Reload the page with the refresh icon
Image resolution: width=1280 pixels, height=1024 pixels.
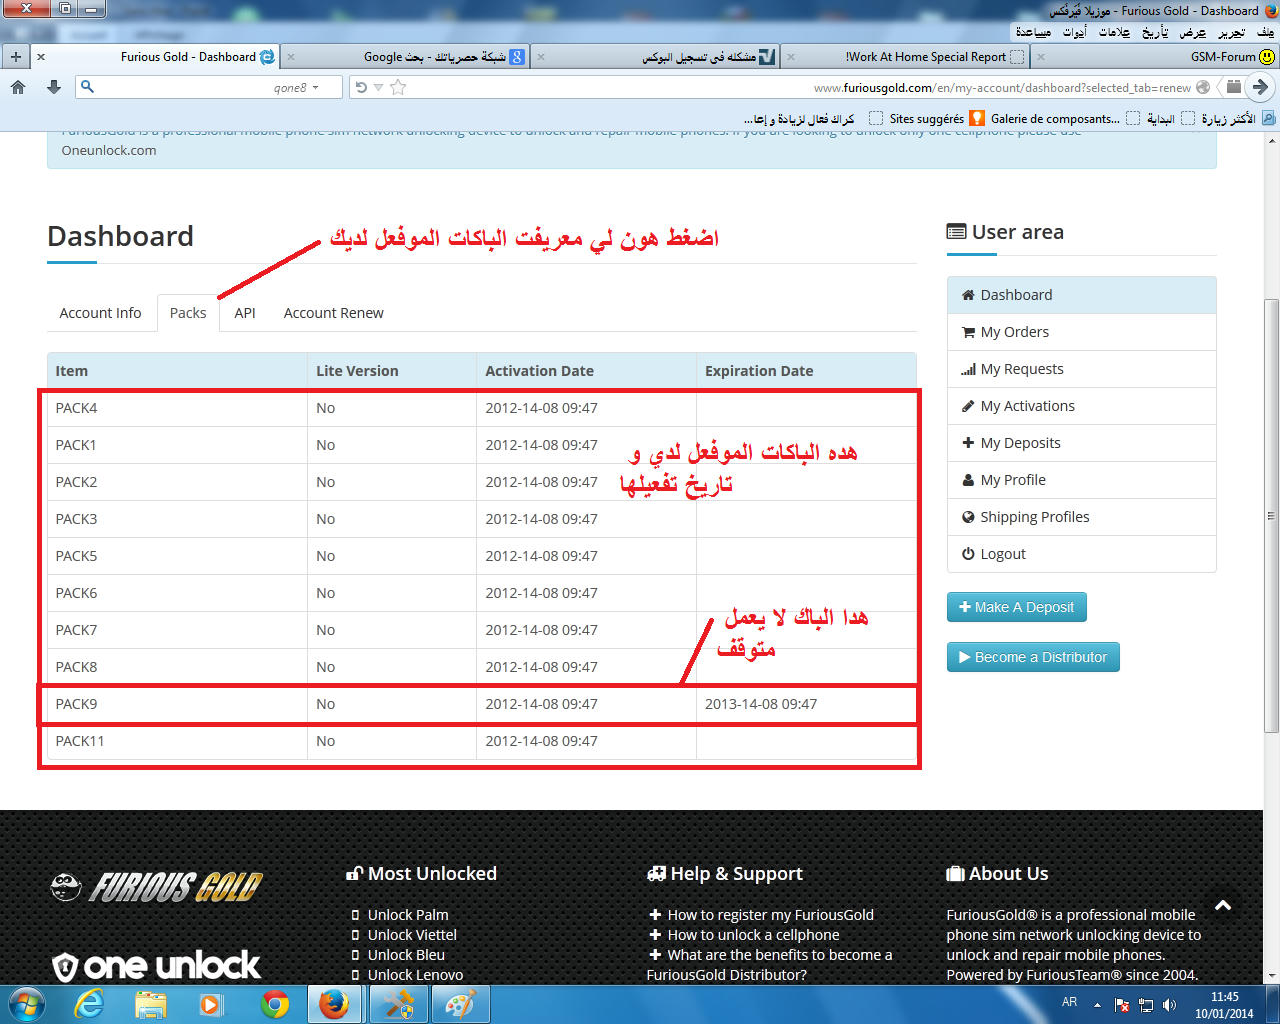[x=361, y=87]
